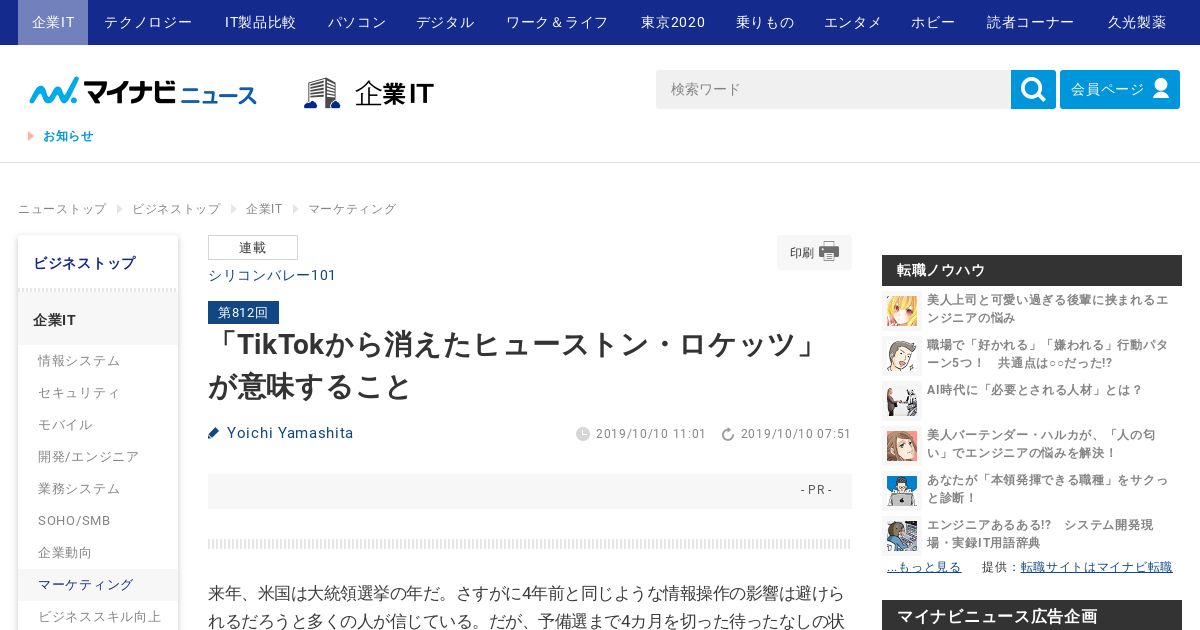Open あなたが「本領発揮できる職種」headline link
This screenshot has width=1200, height=630.
click(x=1047, y=489)
